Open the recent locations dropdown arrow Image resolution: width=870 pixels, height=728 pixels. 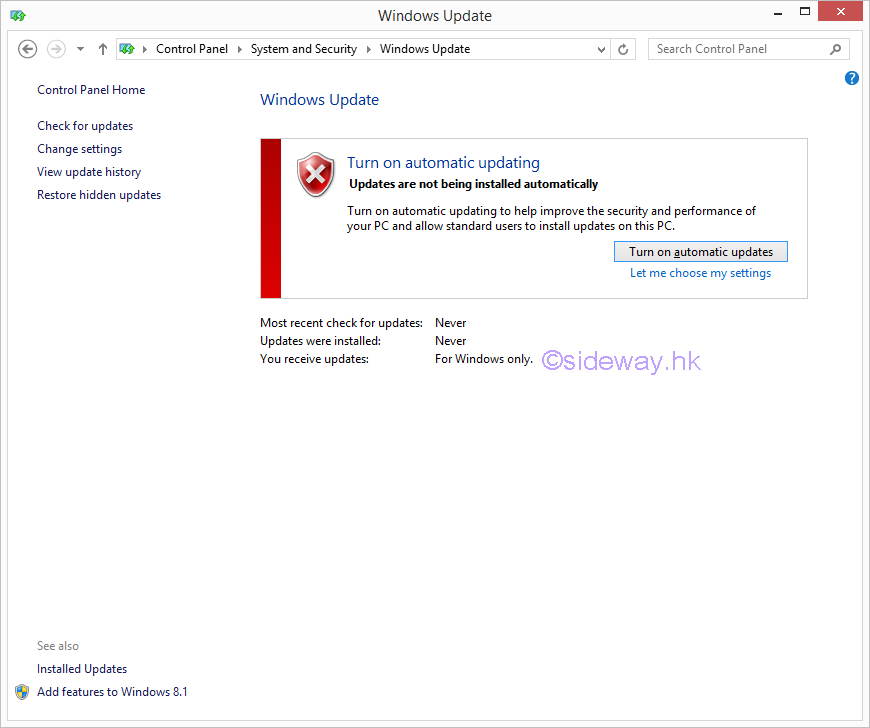(81, 49)
